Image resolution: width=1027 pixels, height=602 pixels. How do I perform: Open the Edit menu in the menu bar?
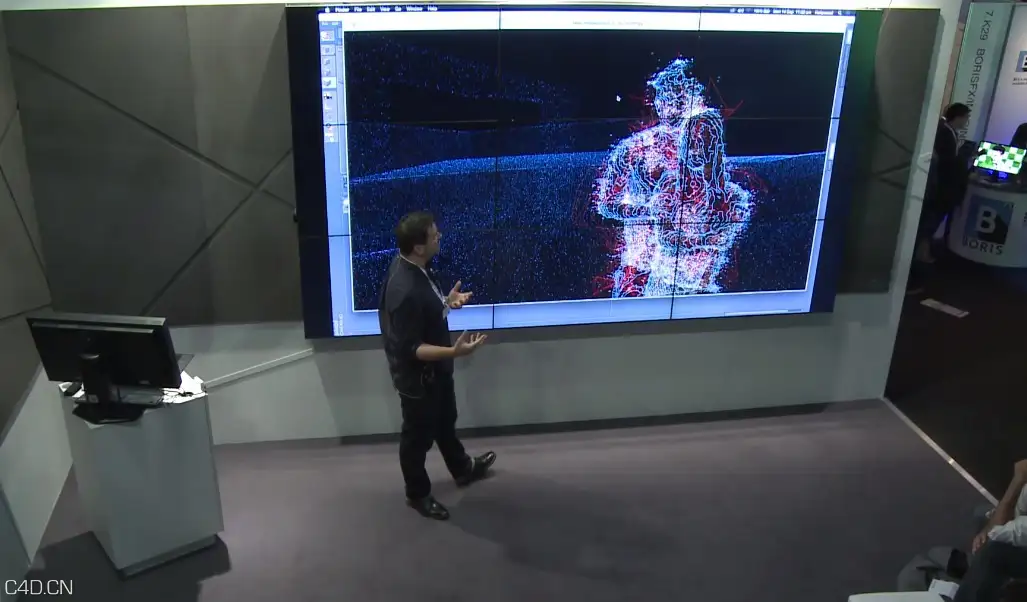coord(371,9)
